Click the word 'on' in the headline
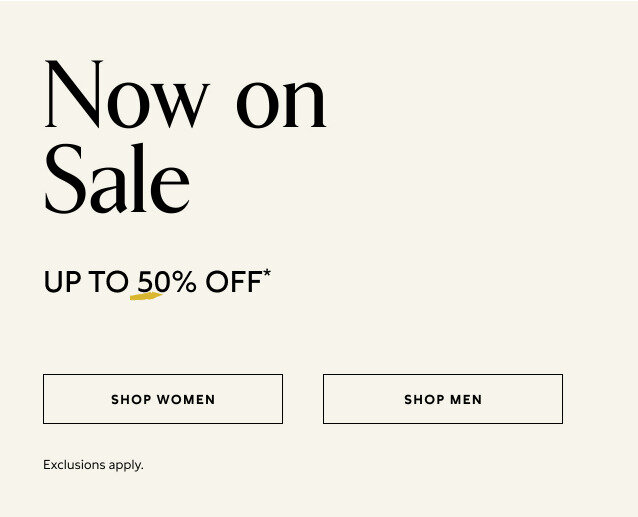The height and width of the screenshot is (517, 638). [281, 100]
